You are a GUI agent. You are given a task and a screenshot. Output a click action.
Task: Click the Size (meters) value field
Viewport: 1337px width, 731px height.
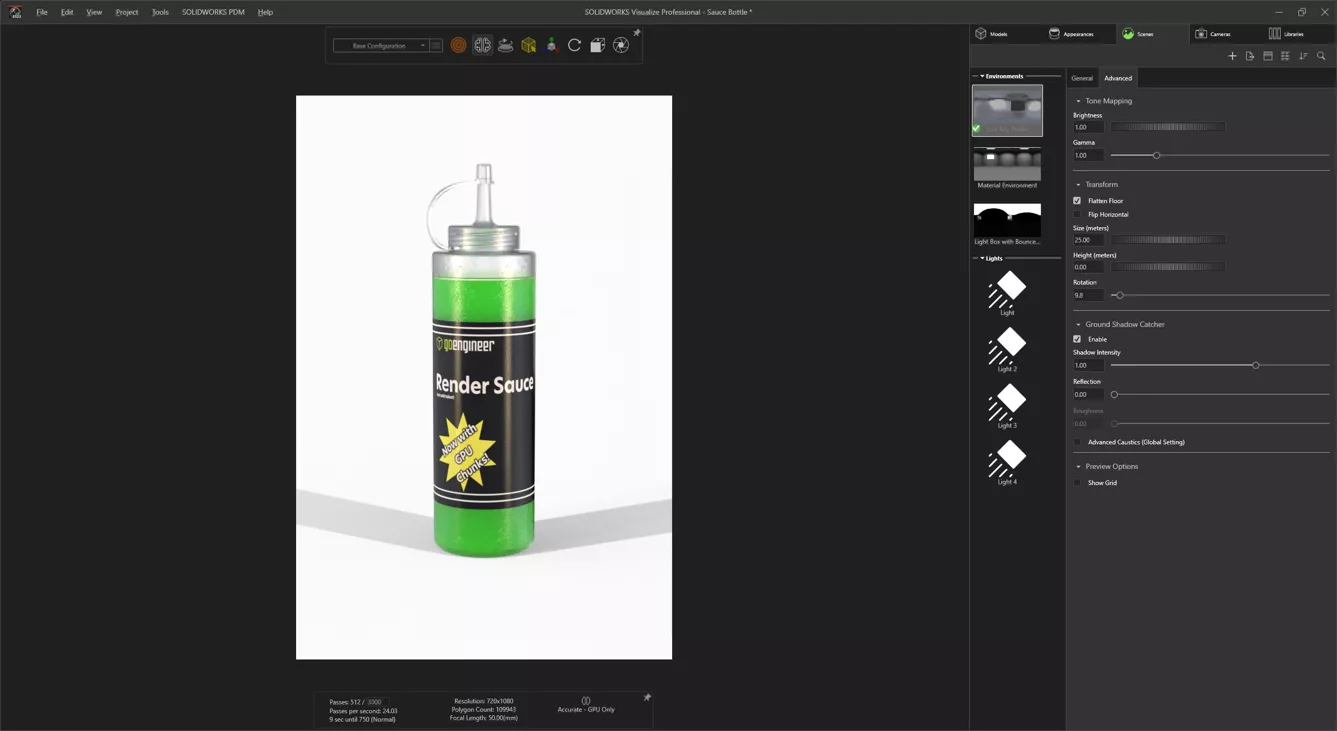pyautogui.click(x=1088, y=240)
